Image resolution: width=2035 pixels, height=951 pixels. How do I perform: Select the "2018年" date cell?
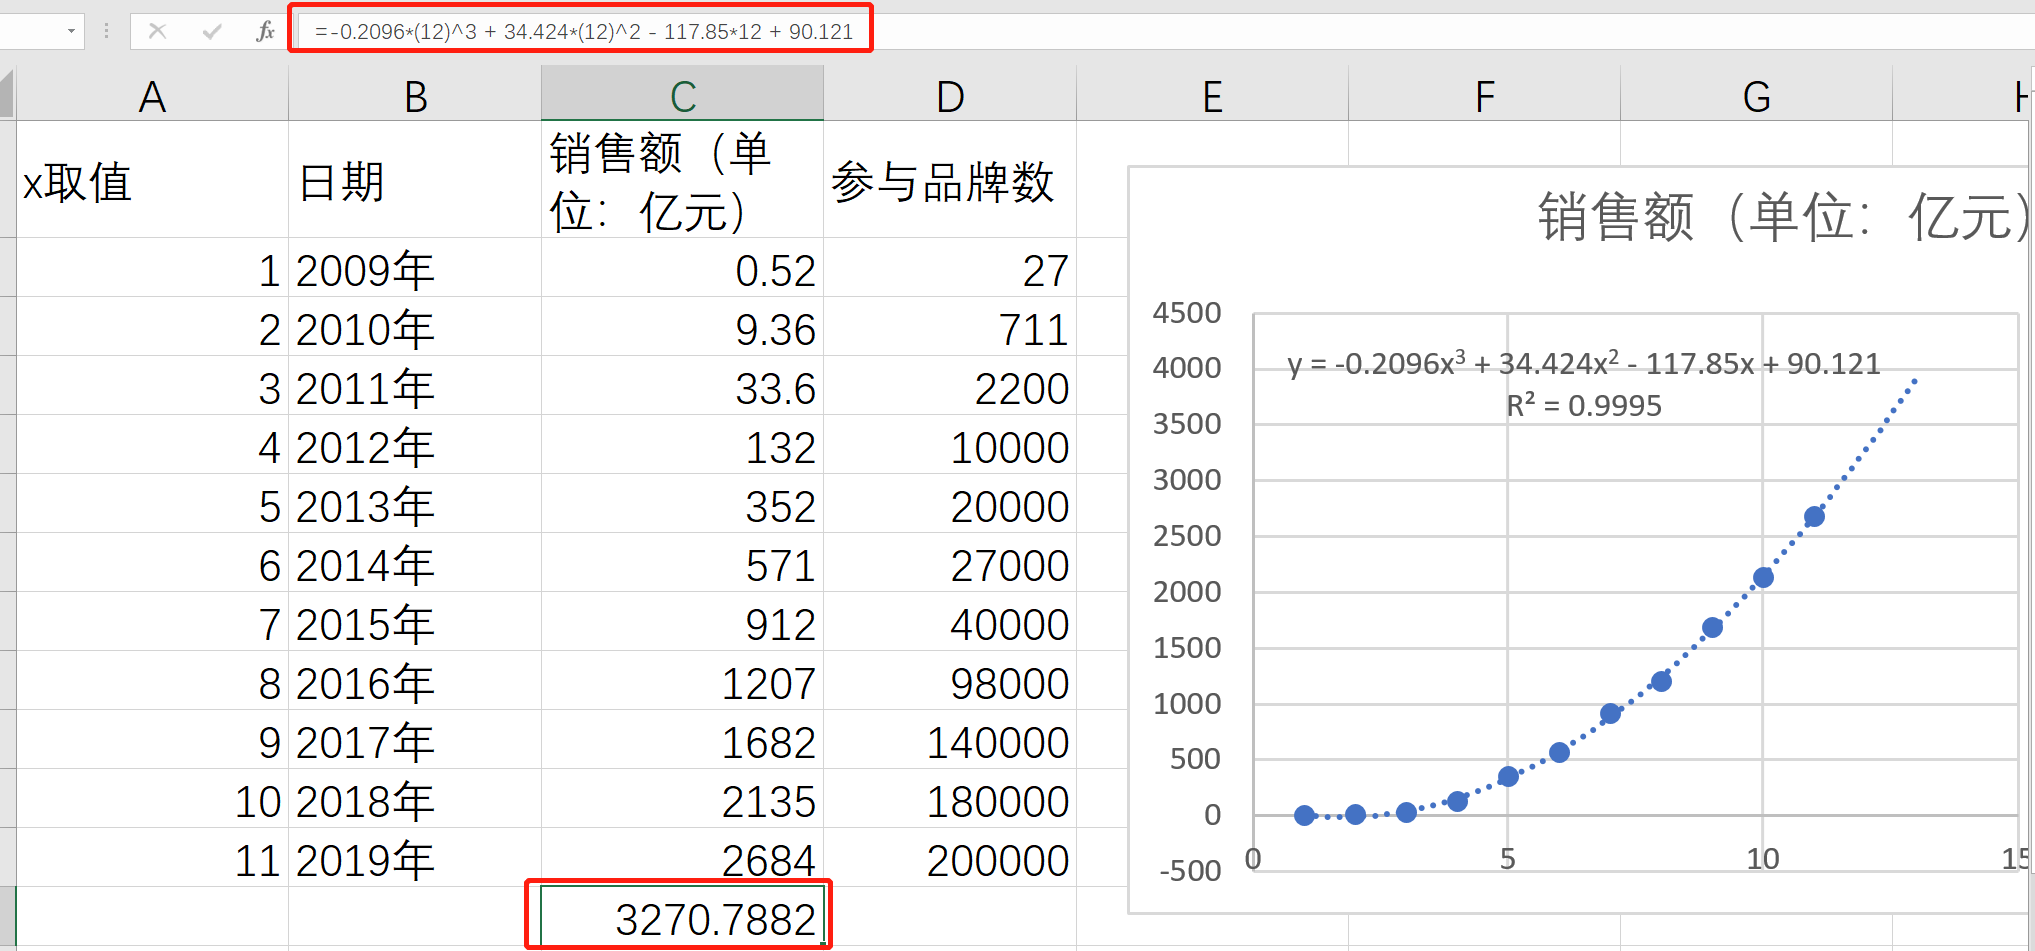click(415, 799)
